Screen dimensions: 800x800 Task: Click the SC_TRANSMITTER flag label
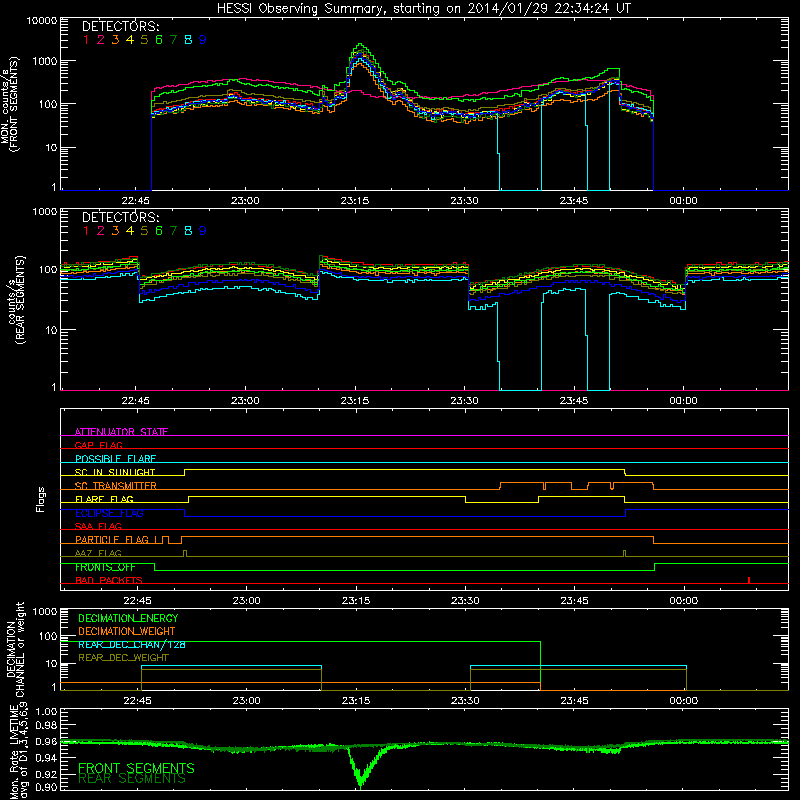coord(116,485)
